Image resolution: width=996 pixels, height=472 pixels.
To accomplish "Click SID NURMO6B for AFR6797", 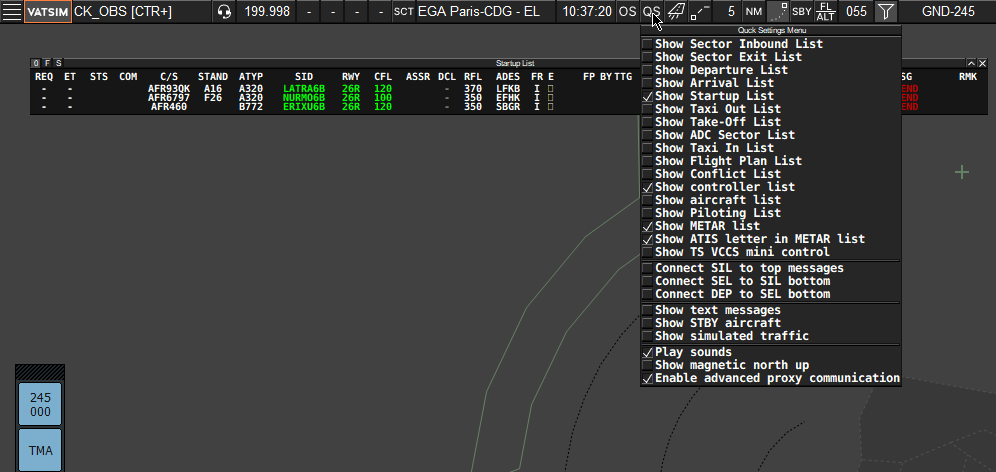I will point(304,98).
